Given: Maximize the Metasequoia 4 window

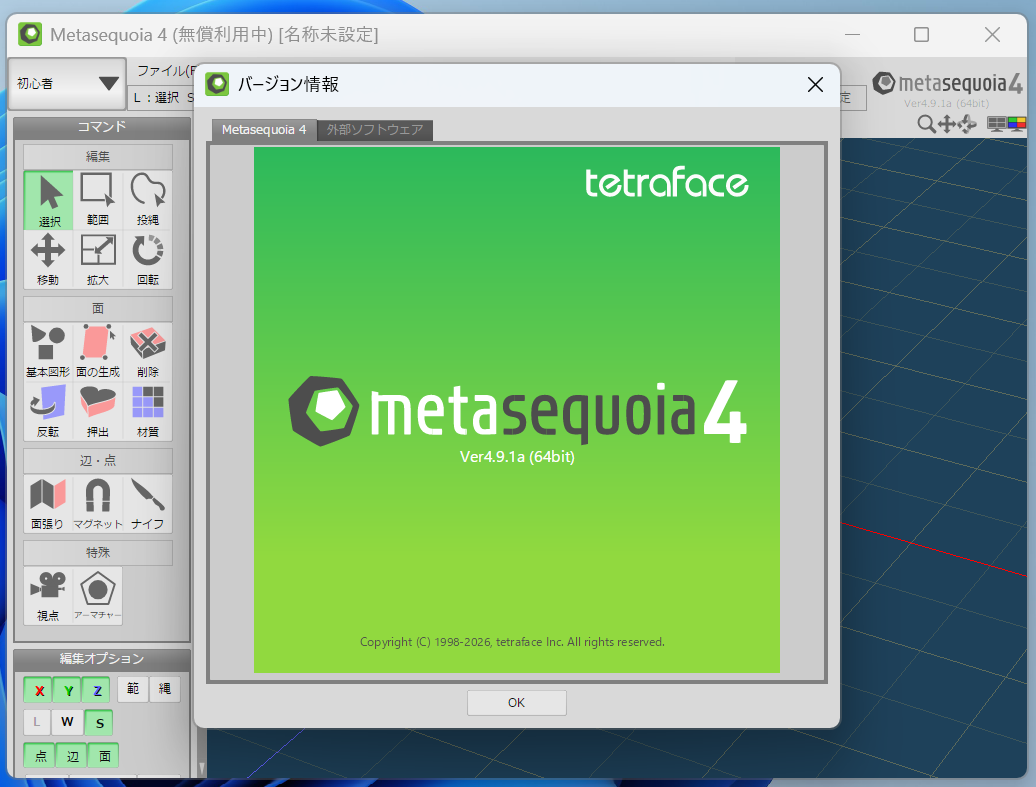Looking at the screenshot, I should point(921,34).
